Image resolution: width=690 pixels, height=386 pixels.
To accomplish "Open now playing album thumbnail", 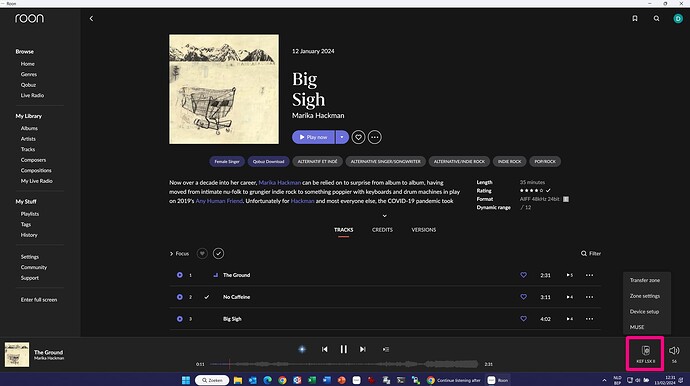I will click(x=17, y=355).
